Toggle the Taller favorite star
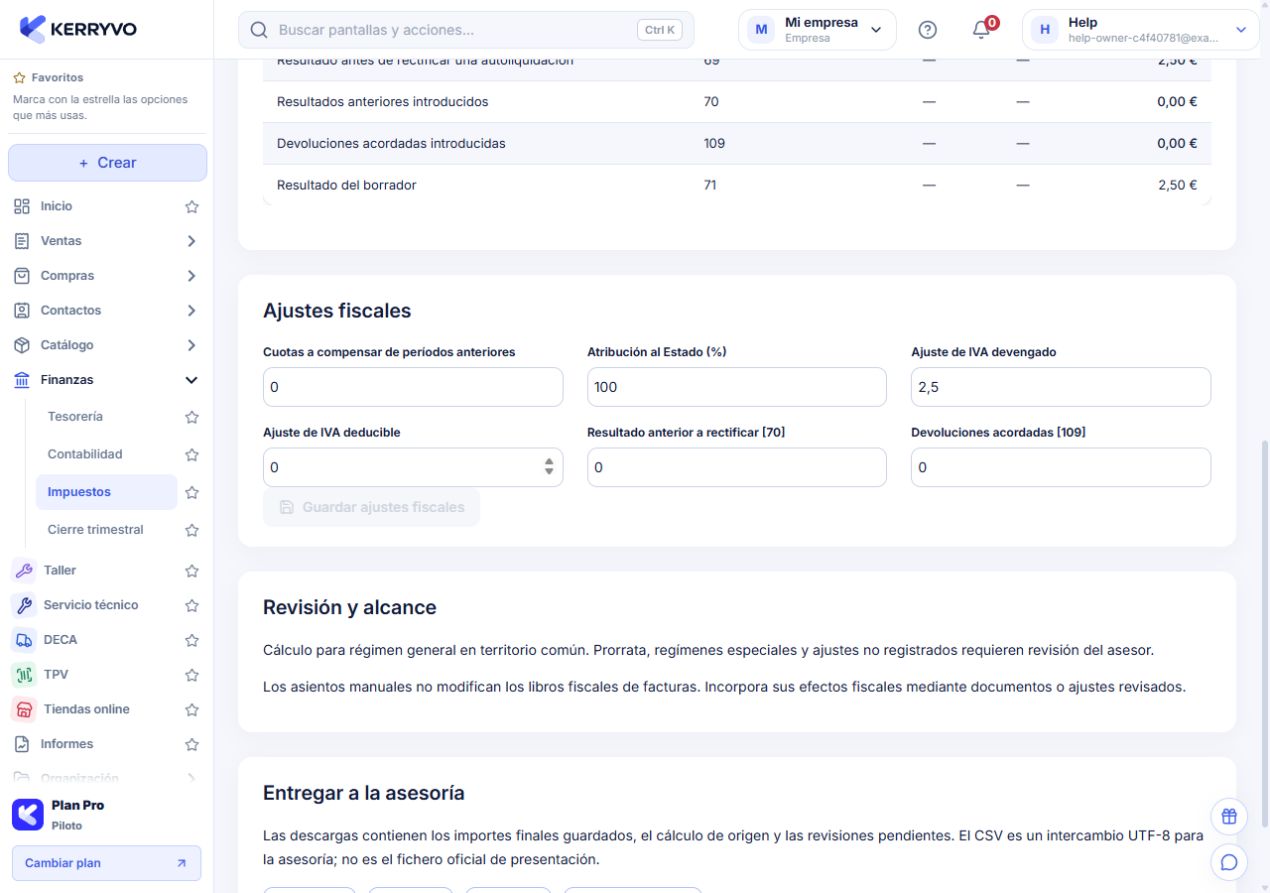 tap(192, 571)
